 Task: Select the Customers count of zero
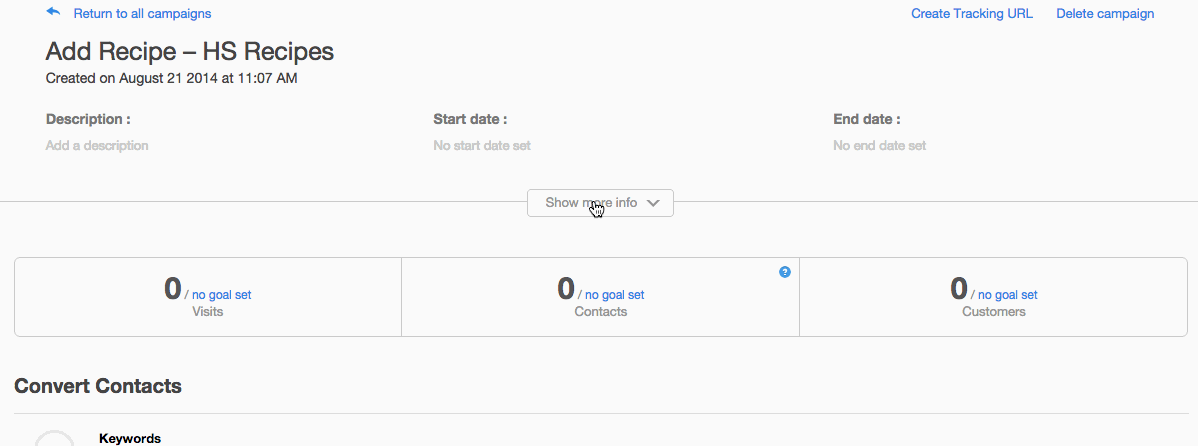959,288
